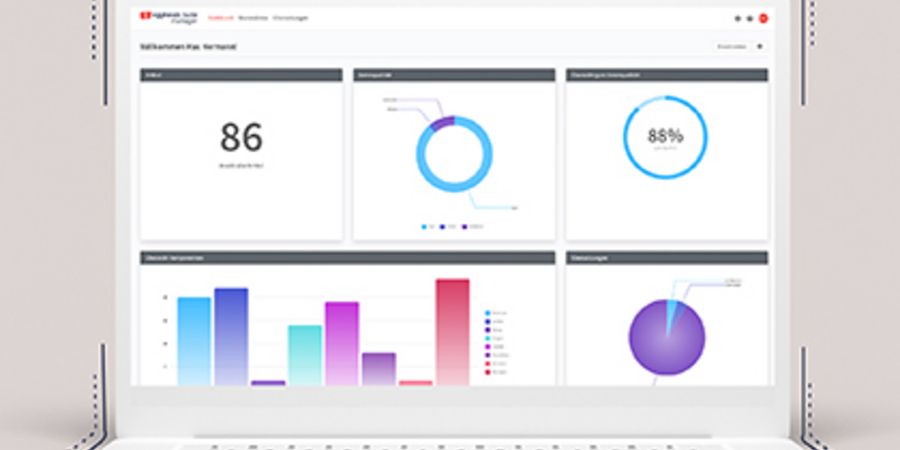Screen dimensions: 900x450
Task: Select the purple segment of the donut chart
Action: [442, 123]
